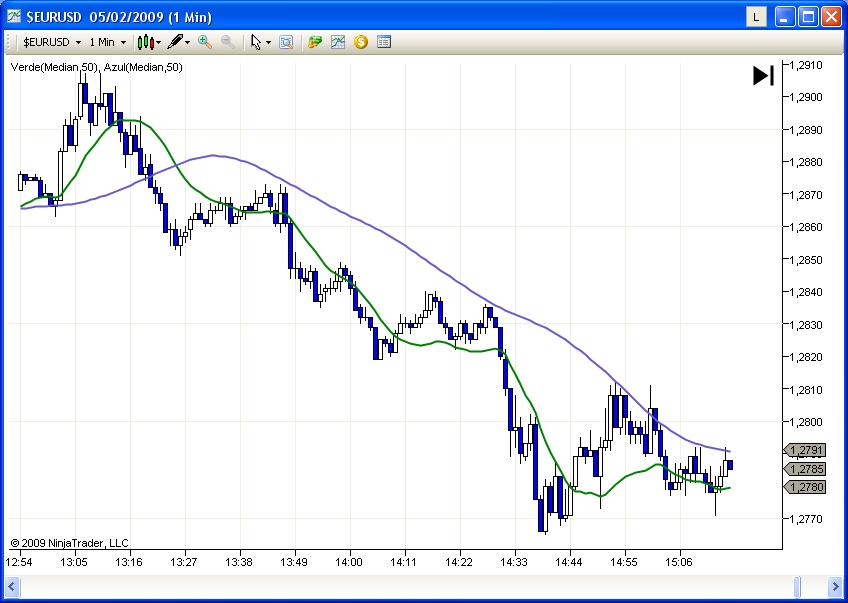Open the indicators line chart icon
Image resolution: width=848 pixels, height=603 pixels.
tap(338, 42)
